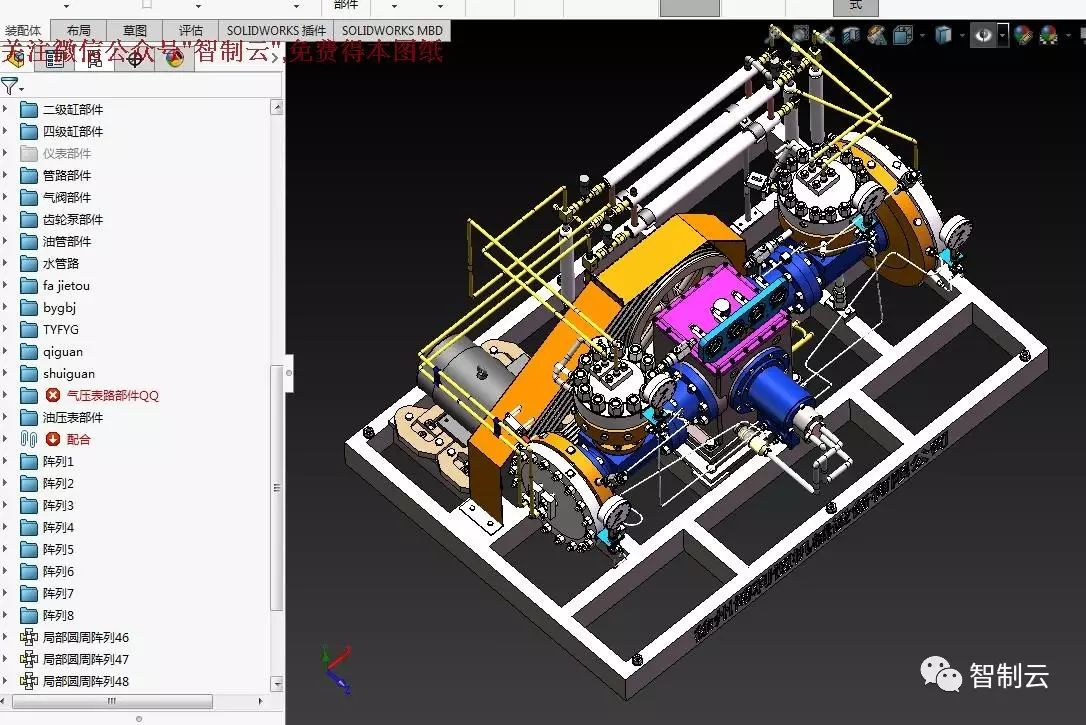The image size is (1086, 725).
Task: Click the tree vertical scrollbar thumb
Action: 276,488
